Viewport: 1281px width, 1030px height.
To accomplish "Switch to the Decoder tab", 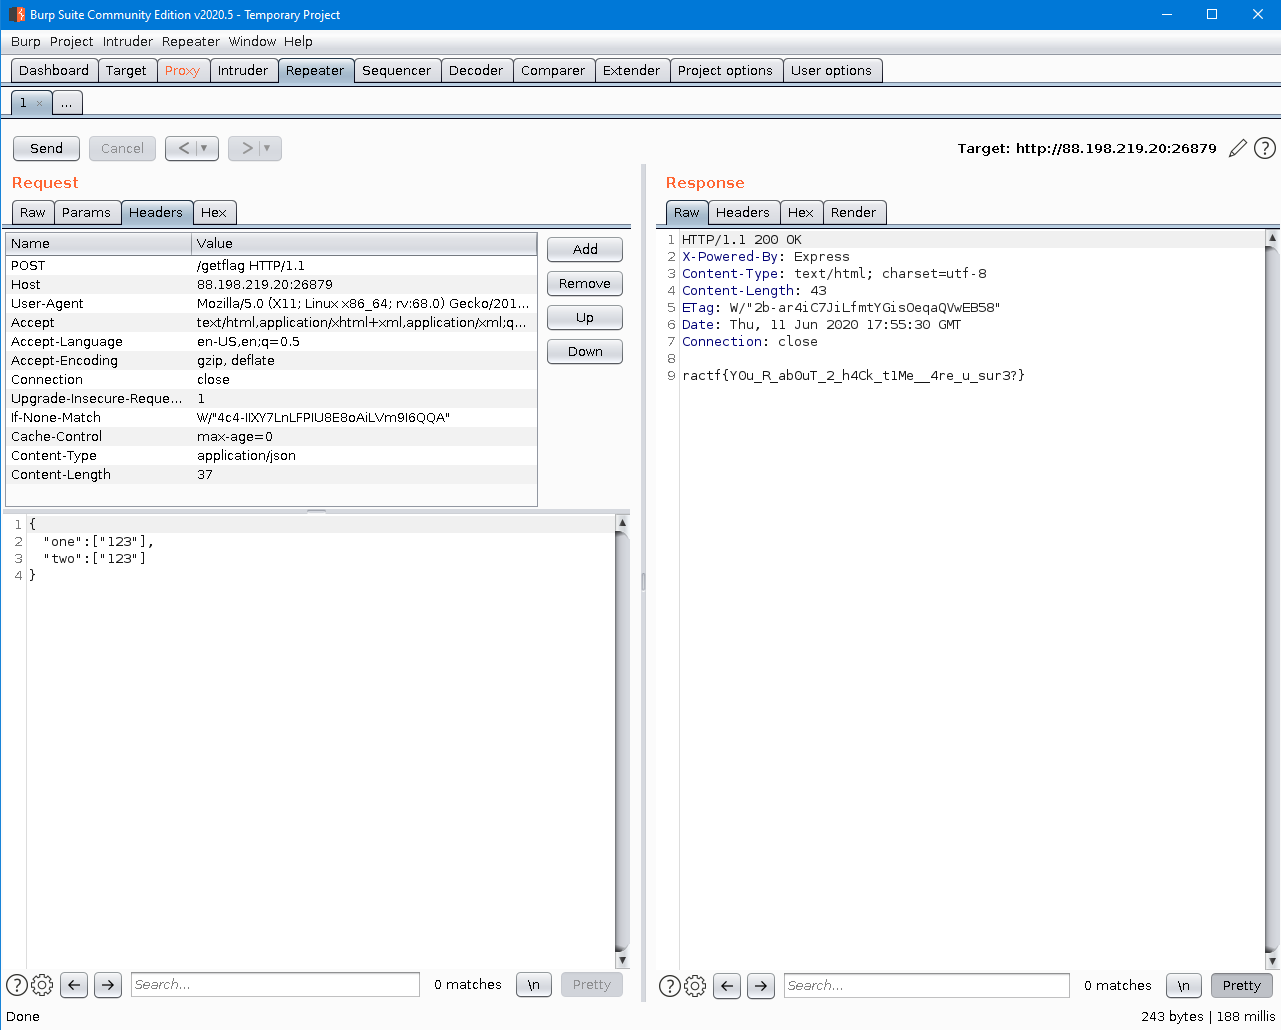I will [x=476, y=71].
